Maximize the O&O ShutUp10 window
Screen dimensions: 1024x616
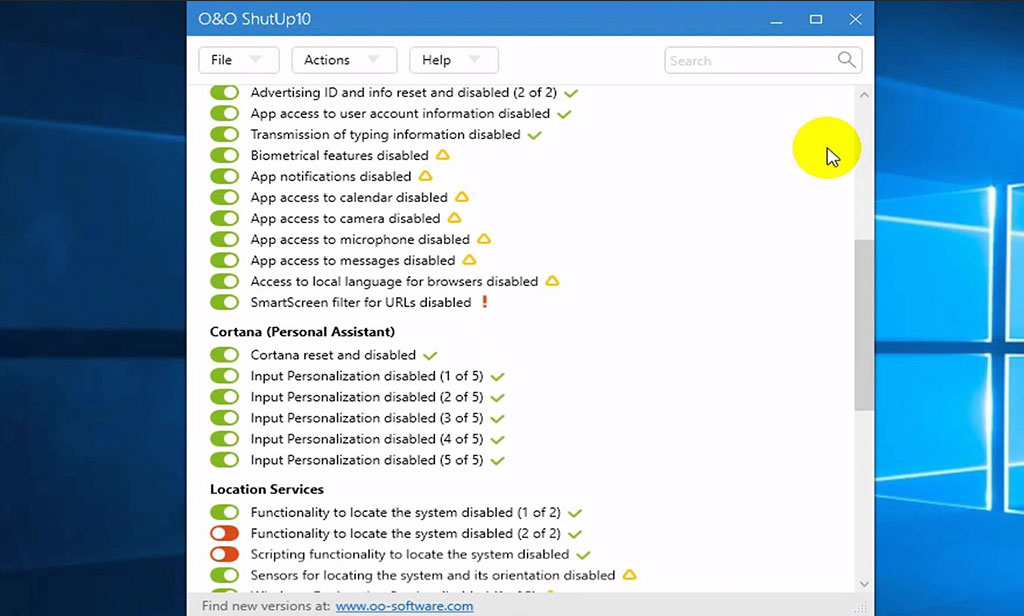(816, 19)
